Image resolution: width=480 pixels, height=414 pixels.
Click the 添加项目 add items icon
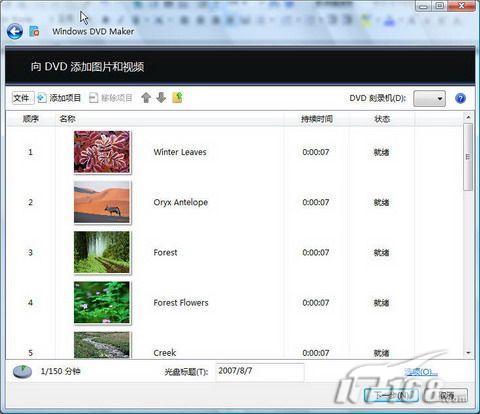pos(42,98)
